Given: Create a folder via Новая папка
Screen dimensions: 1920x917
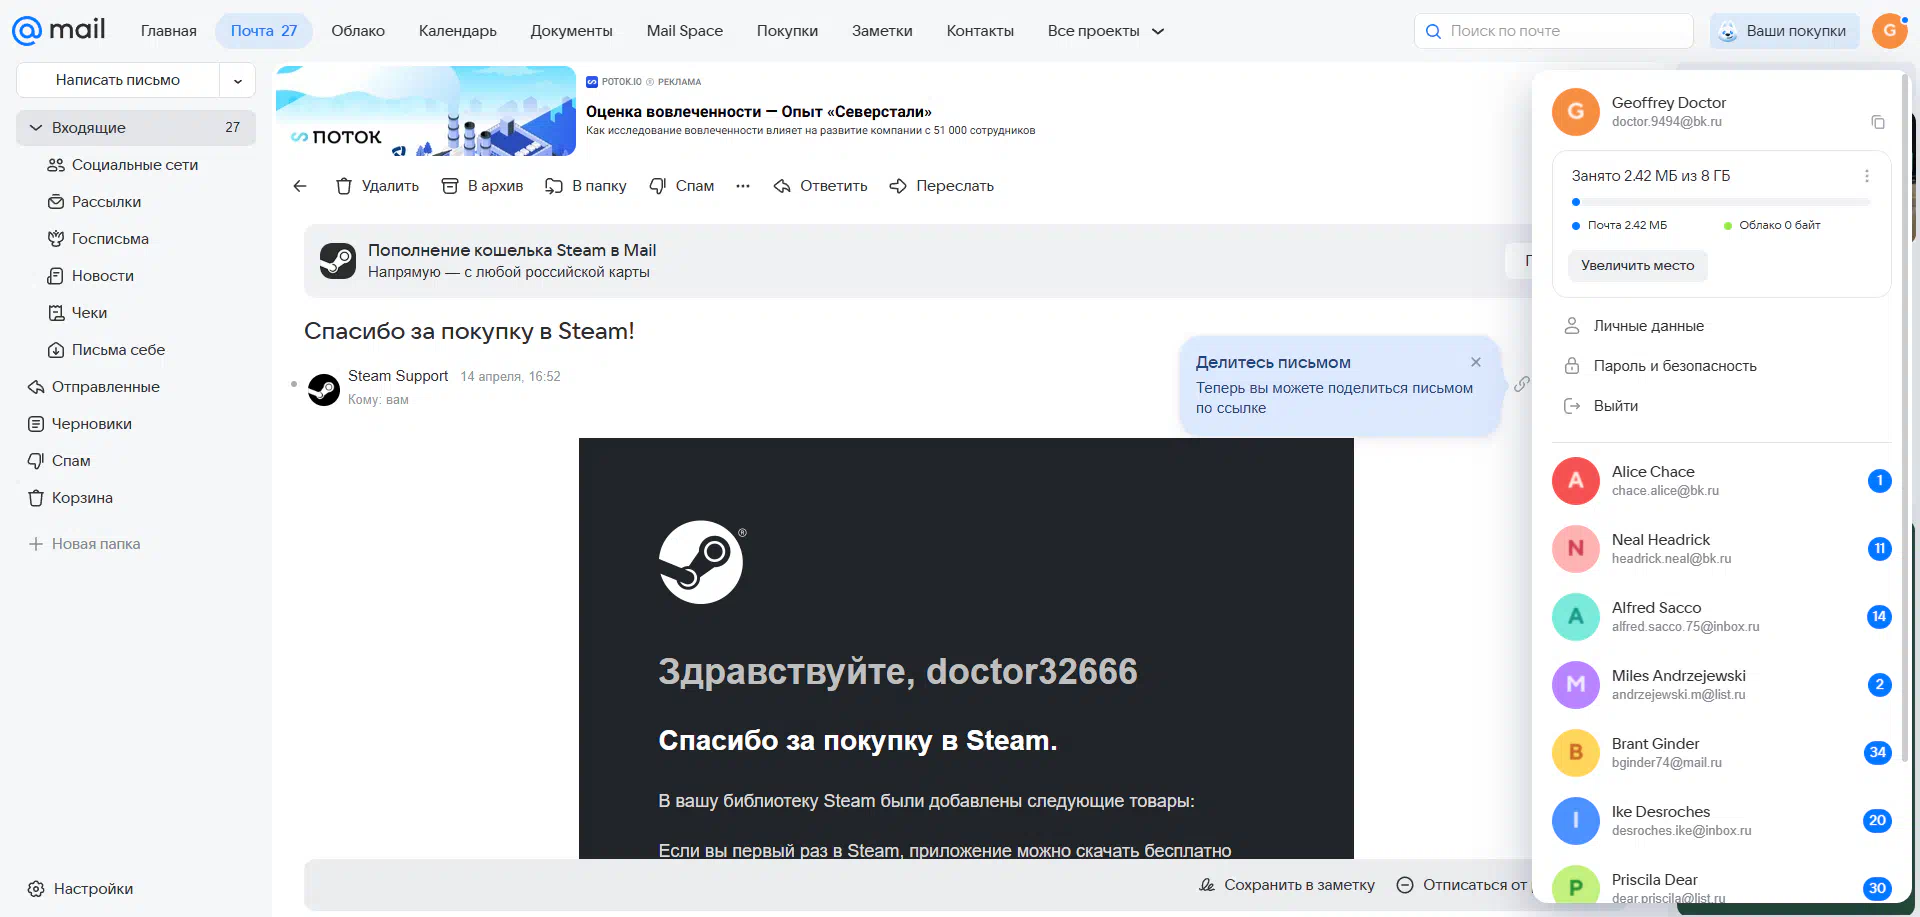Looking at the screenshot, I should coord(85,544).
